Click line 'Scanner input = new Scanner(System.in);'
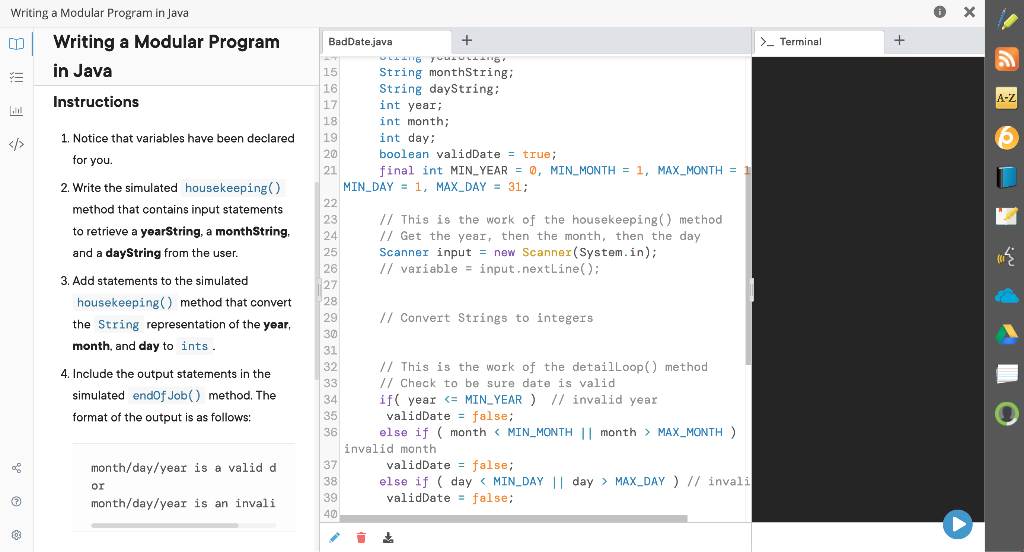The image size is (1024, 552). coord(518,252)
